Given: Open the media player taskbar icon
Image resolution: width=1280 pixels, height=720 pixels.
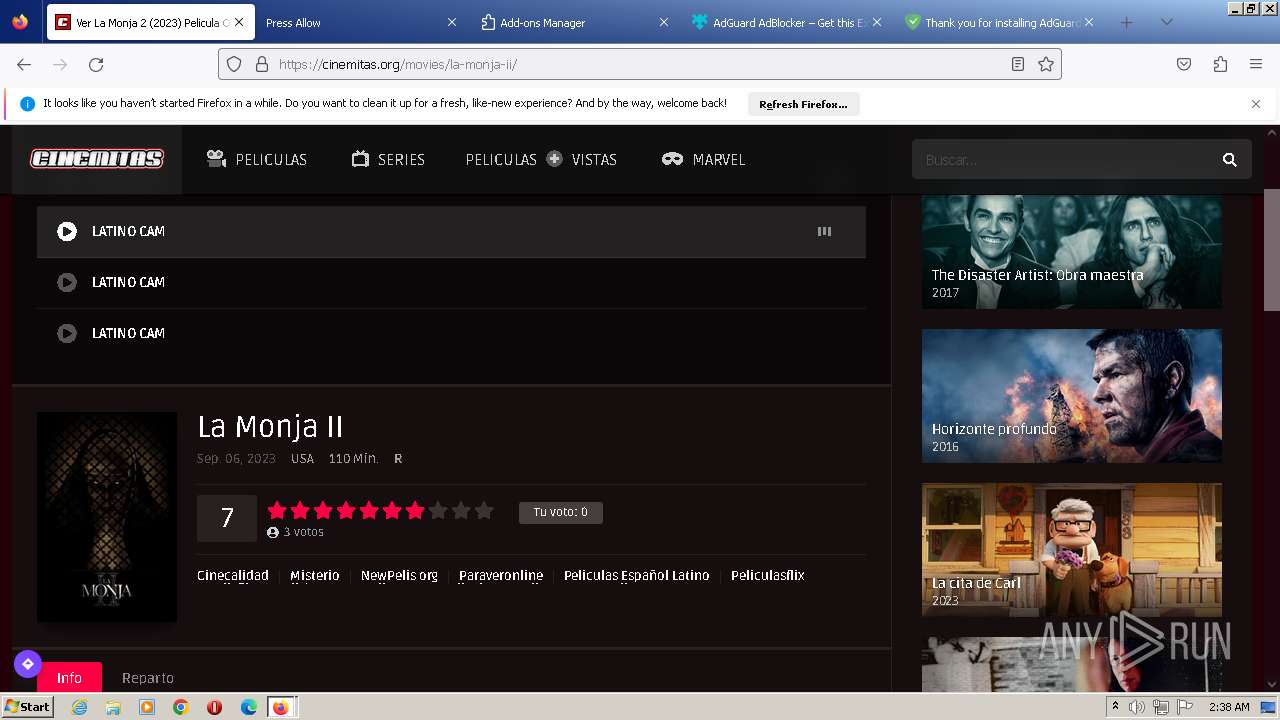Looking at the screenshot, I should pos(147,707).
